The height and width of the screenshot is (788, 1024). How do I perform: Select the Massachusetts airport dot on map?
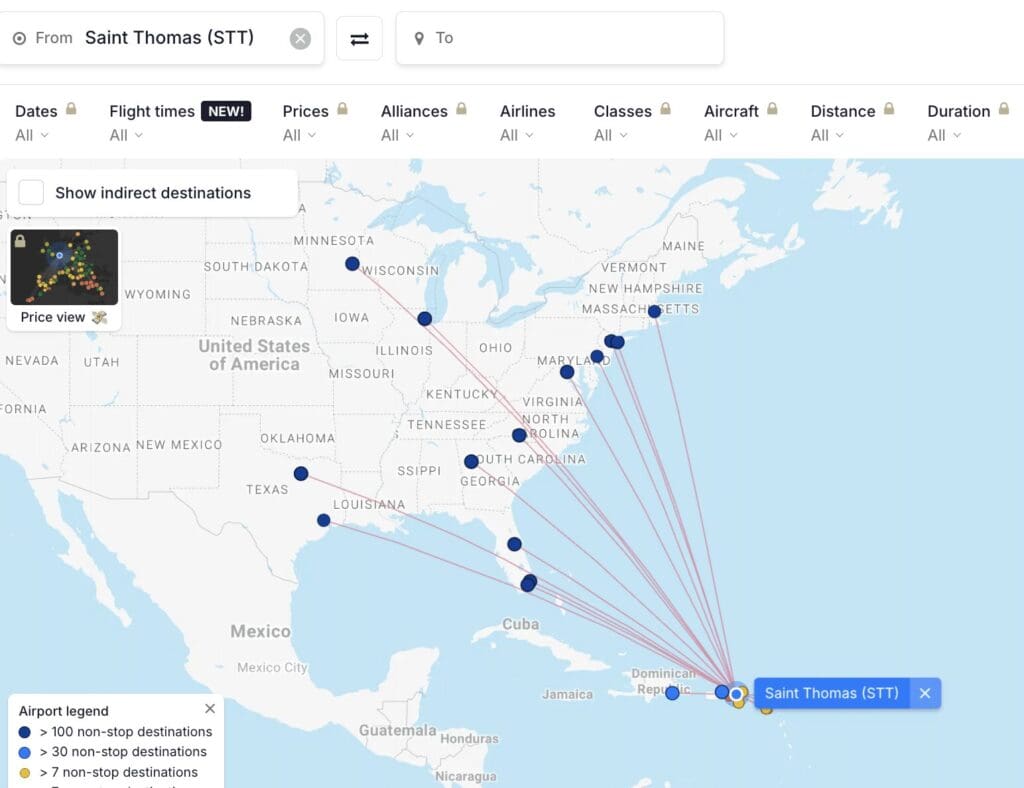(654, 312)
